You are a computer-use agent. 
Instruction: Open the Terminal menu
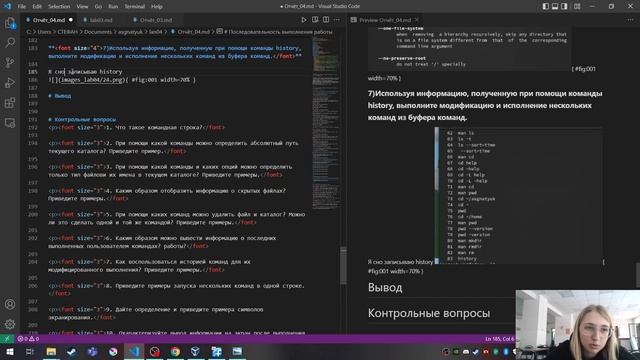135,7
